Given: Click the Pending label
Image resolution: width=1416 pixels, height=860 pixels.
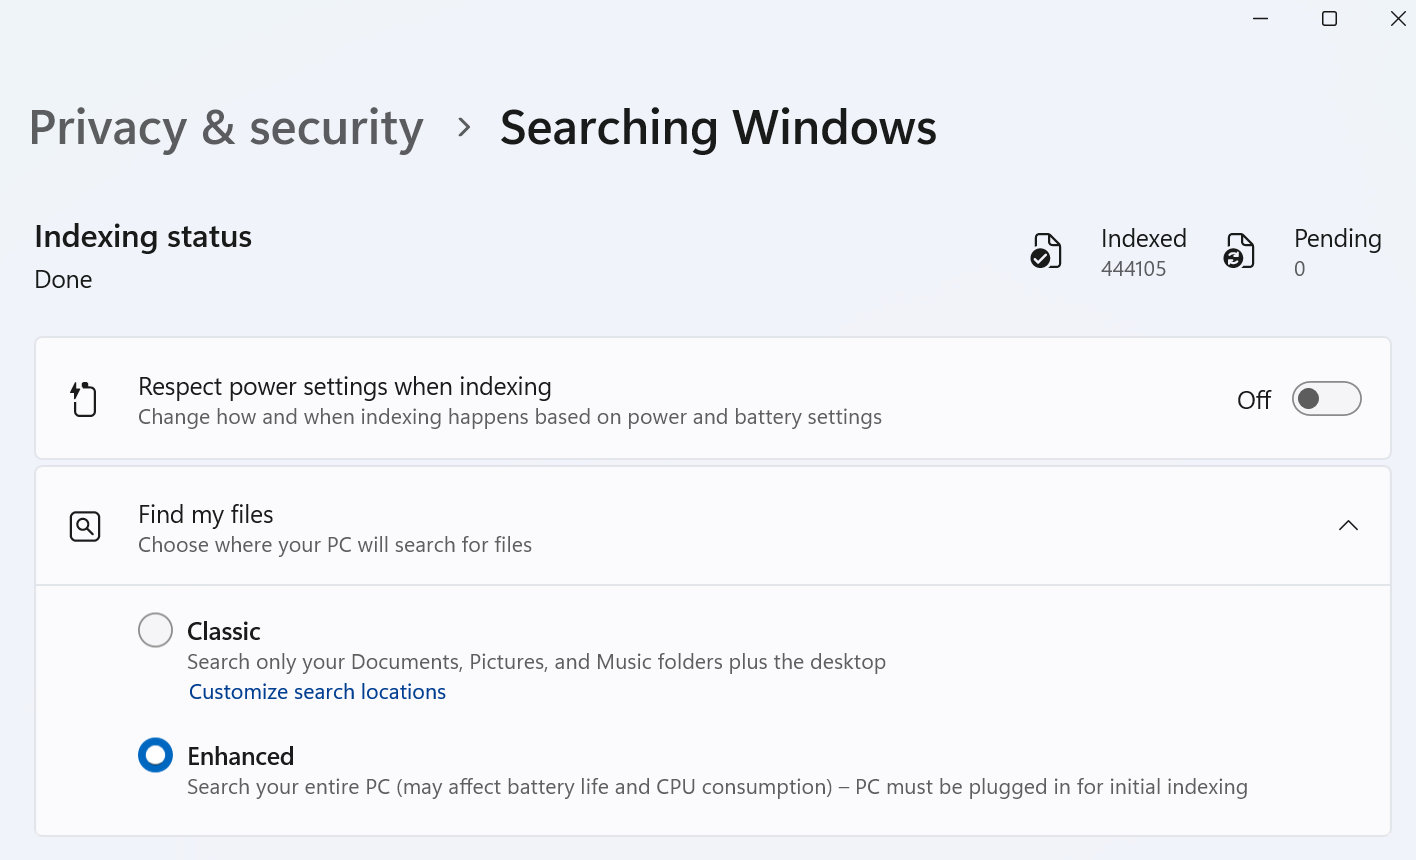Looking at the screenshot, I should (1337, 239).
